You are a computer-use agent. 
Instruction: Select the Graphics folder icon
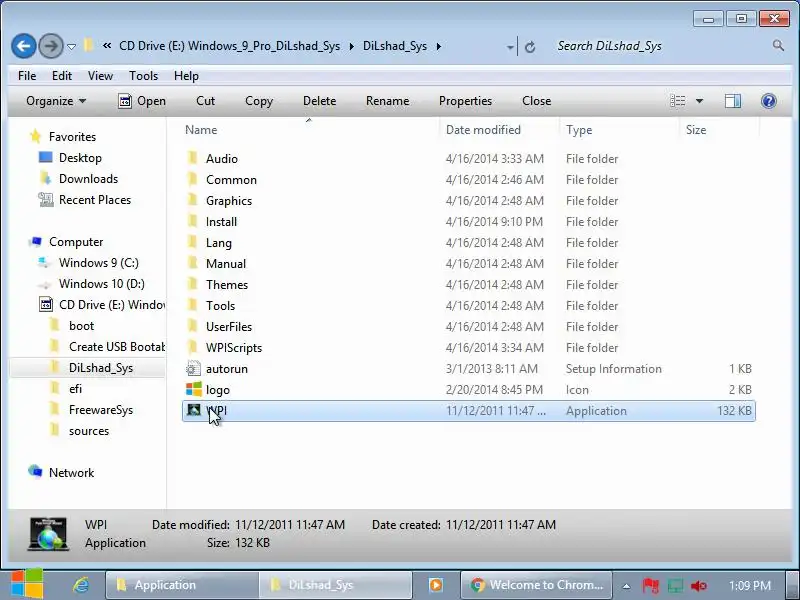click(x=193, y=200)
